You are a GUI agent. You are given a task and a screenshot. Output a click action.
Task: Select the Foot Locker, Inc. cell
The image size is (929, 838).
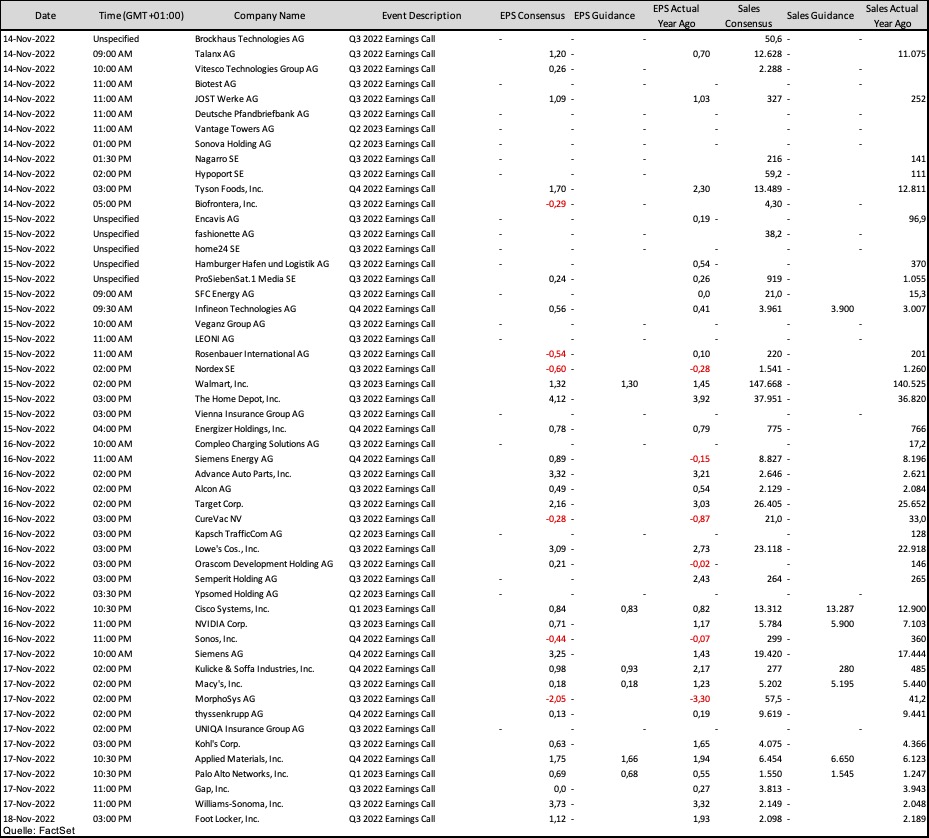point(228,820)
